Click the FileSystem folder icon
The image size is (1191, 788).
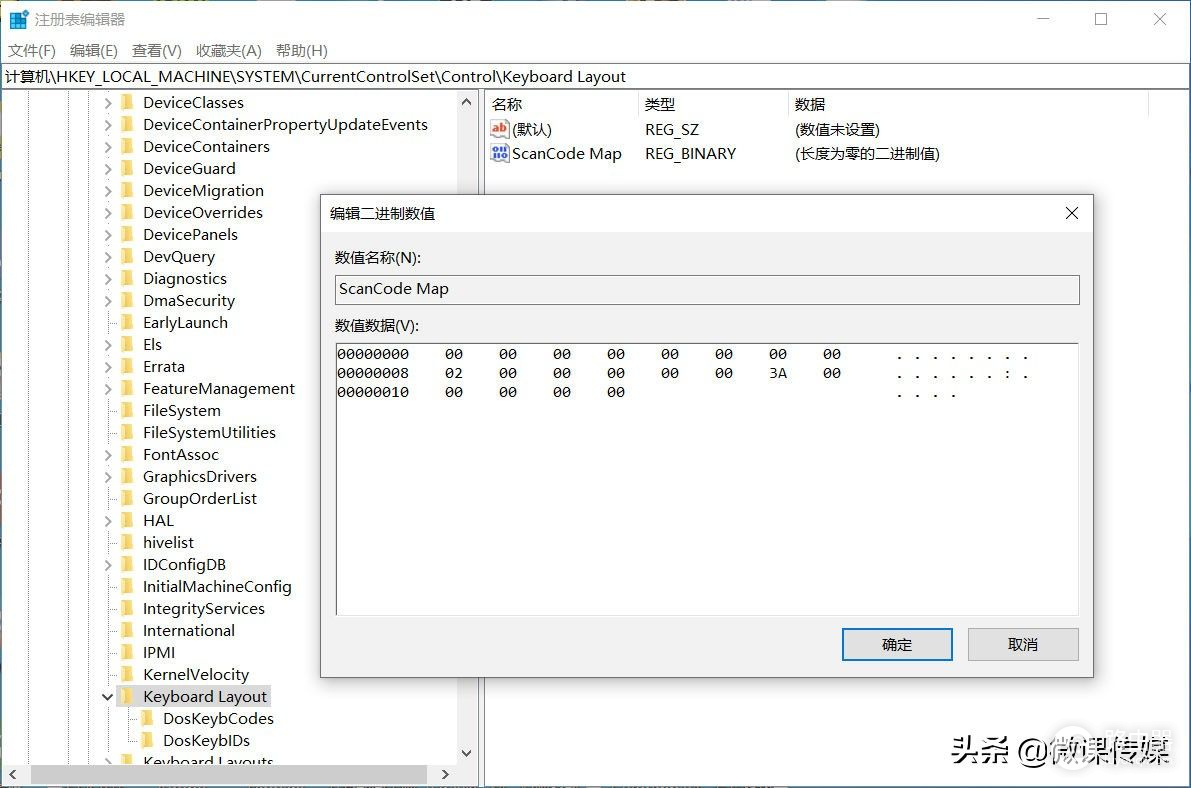pos(127,411)
